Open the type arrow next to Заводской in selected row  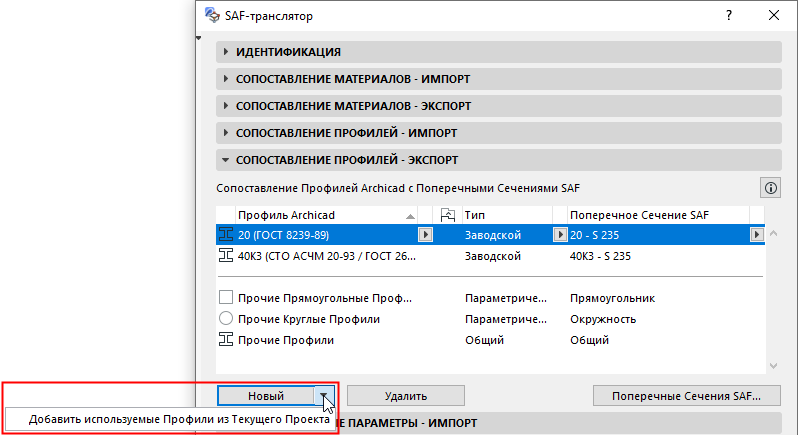(x=559, y=235)
